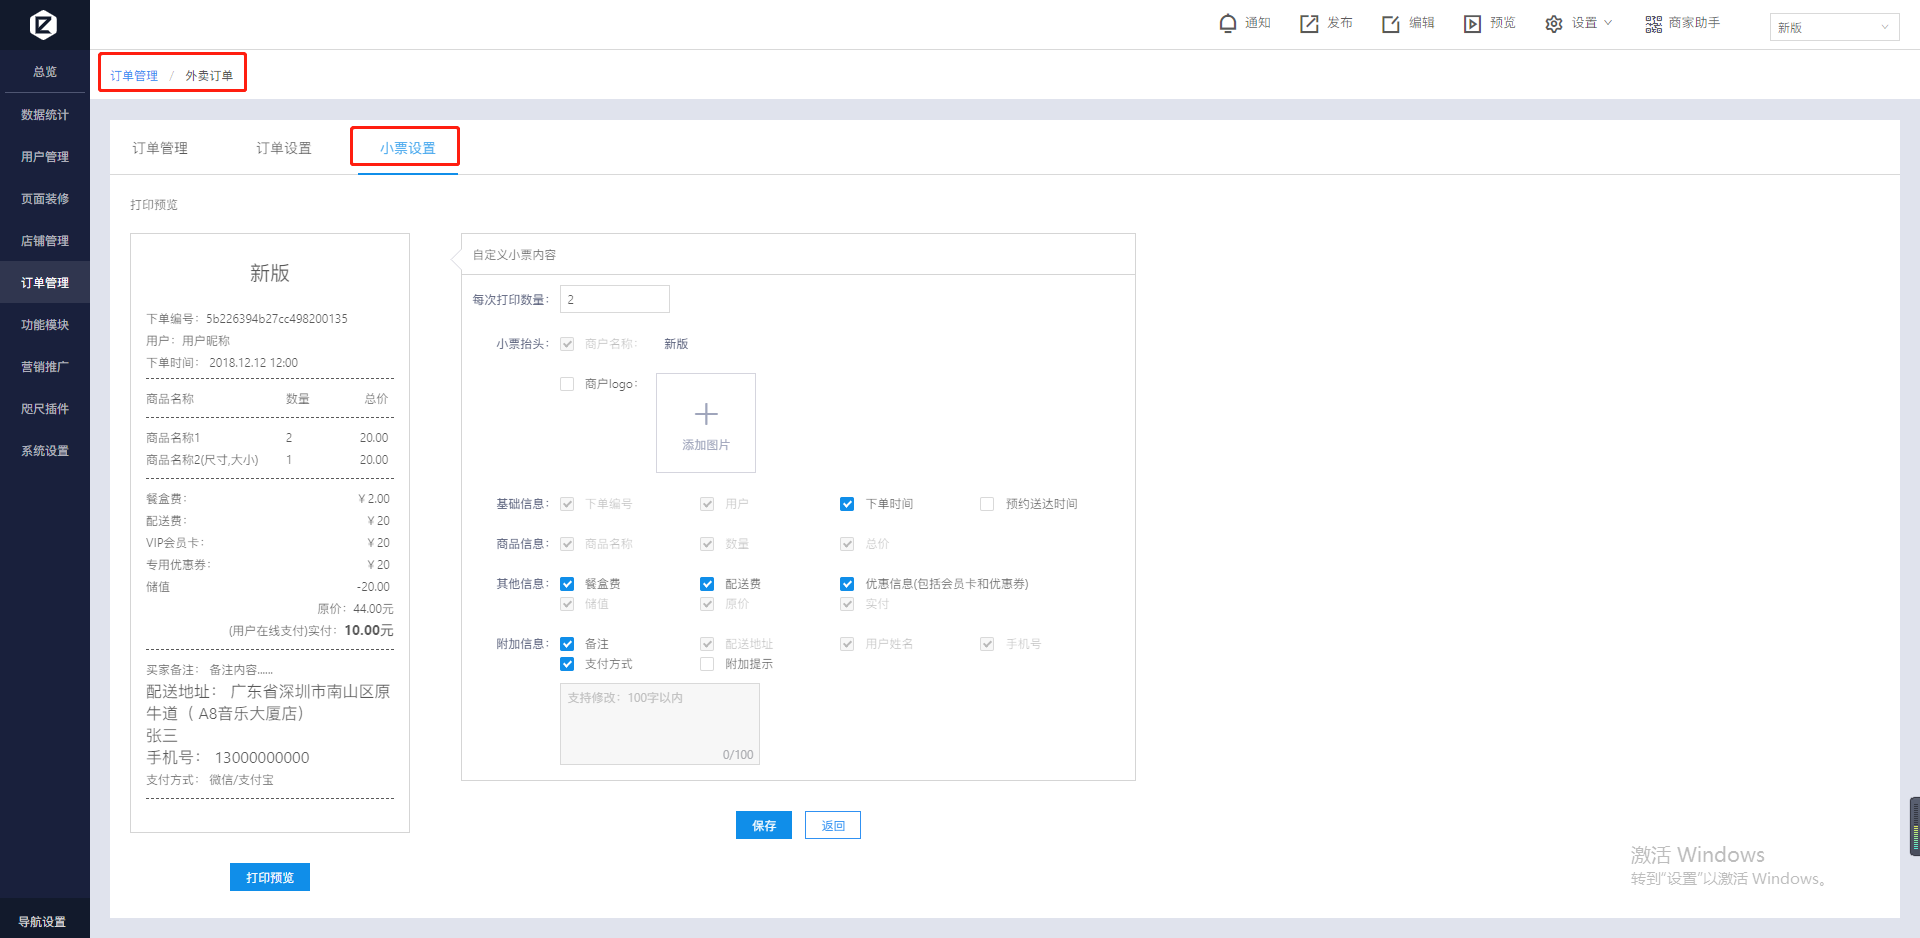
Task: Select the 小票设置 tab
Action: tap(407, 148)
